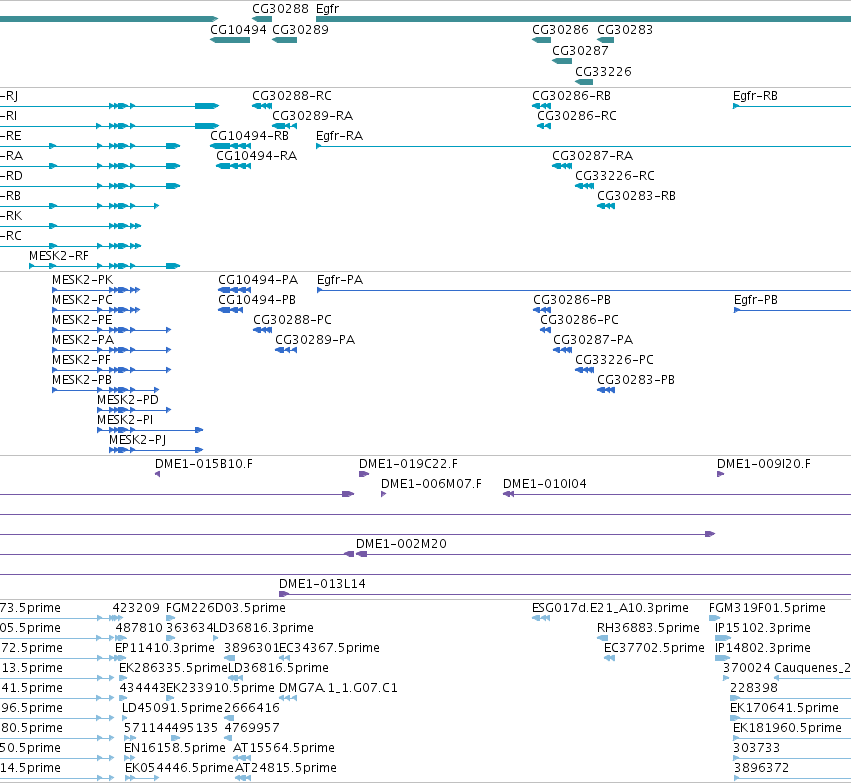Select EST EC37702.5prime
This screenshot has height=783, width=851.
654,648
